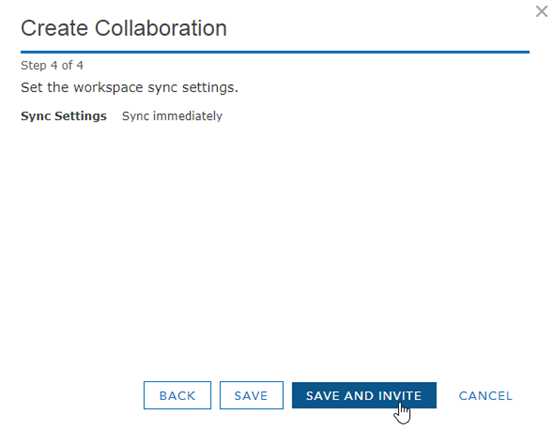Click SAVE AND INVITE

pos(364,395)
